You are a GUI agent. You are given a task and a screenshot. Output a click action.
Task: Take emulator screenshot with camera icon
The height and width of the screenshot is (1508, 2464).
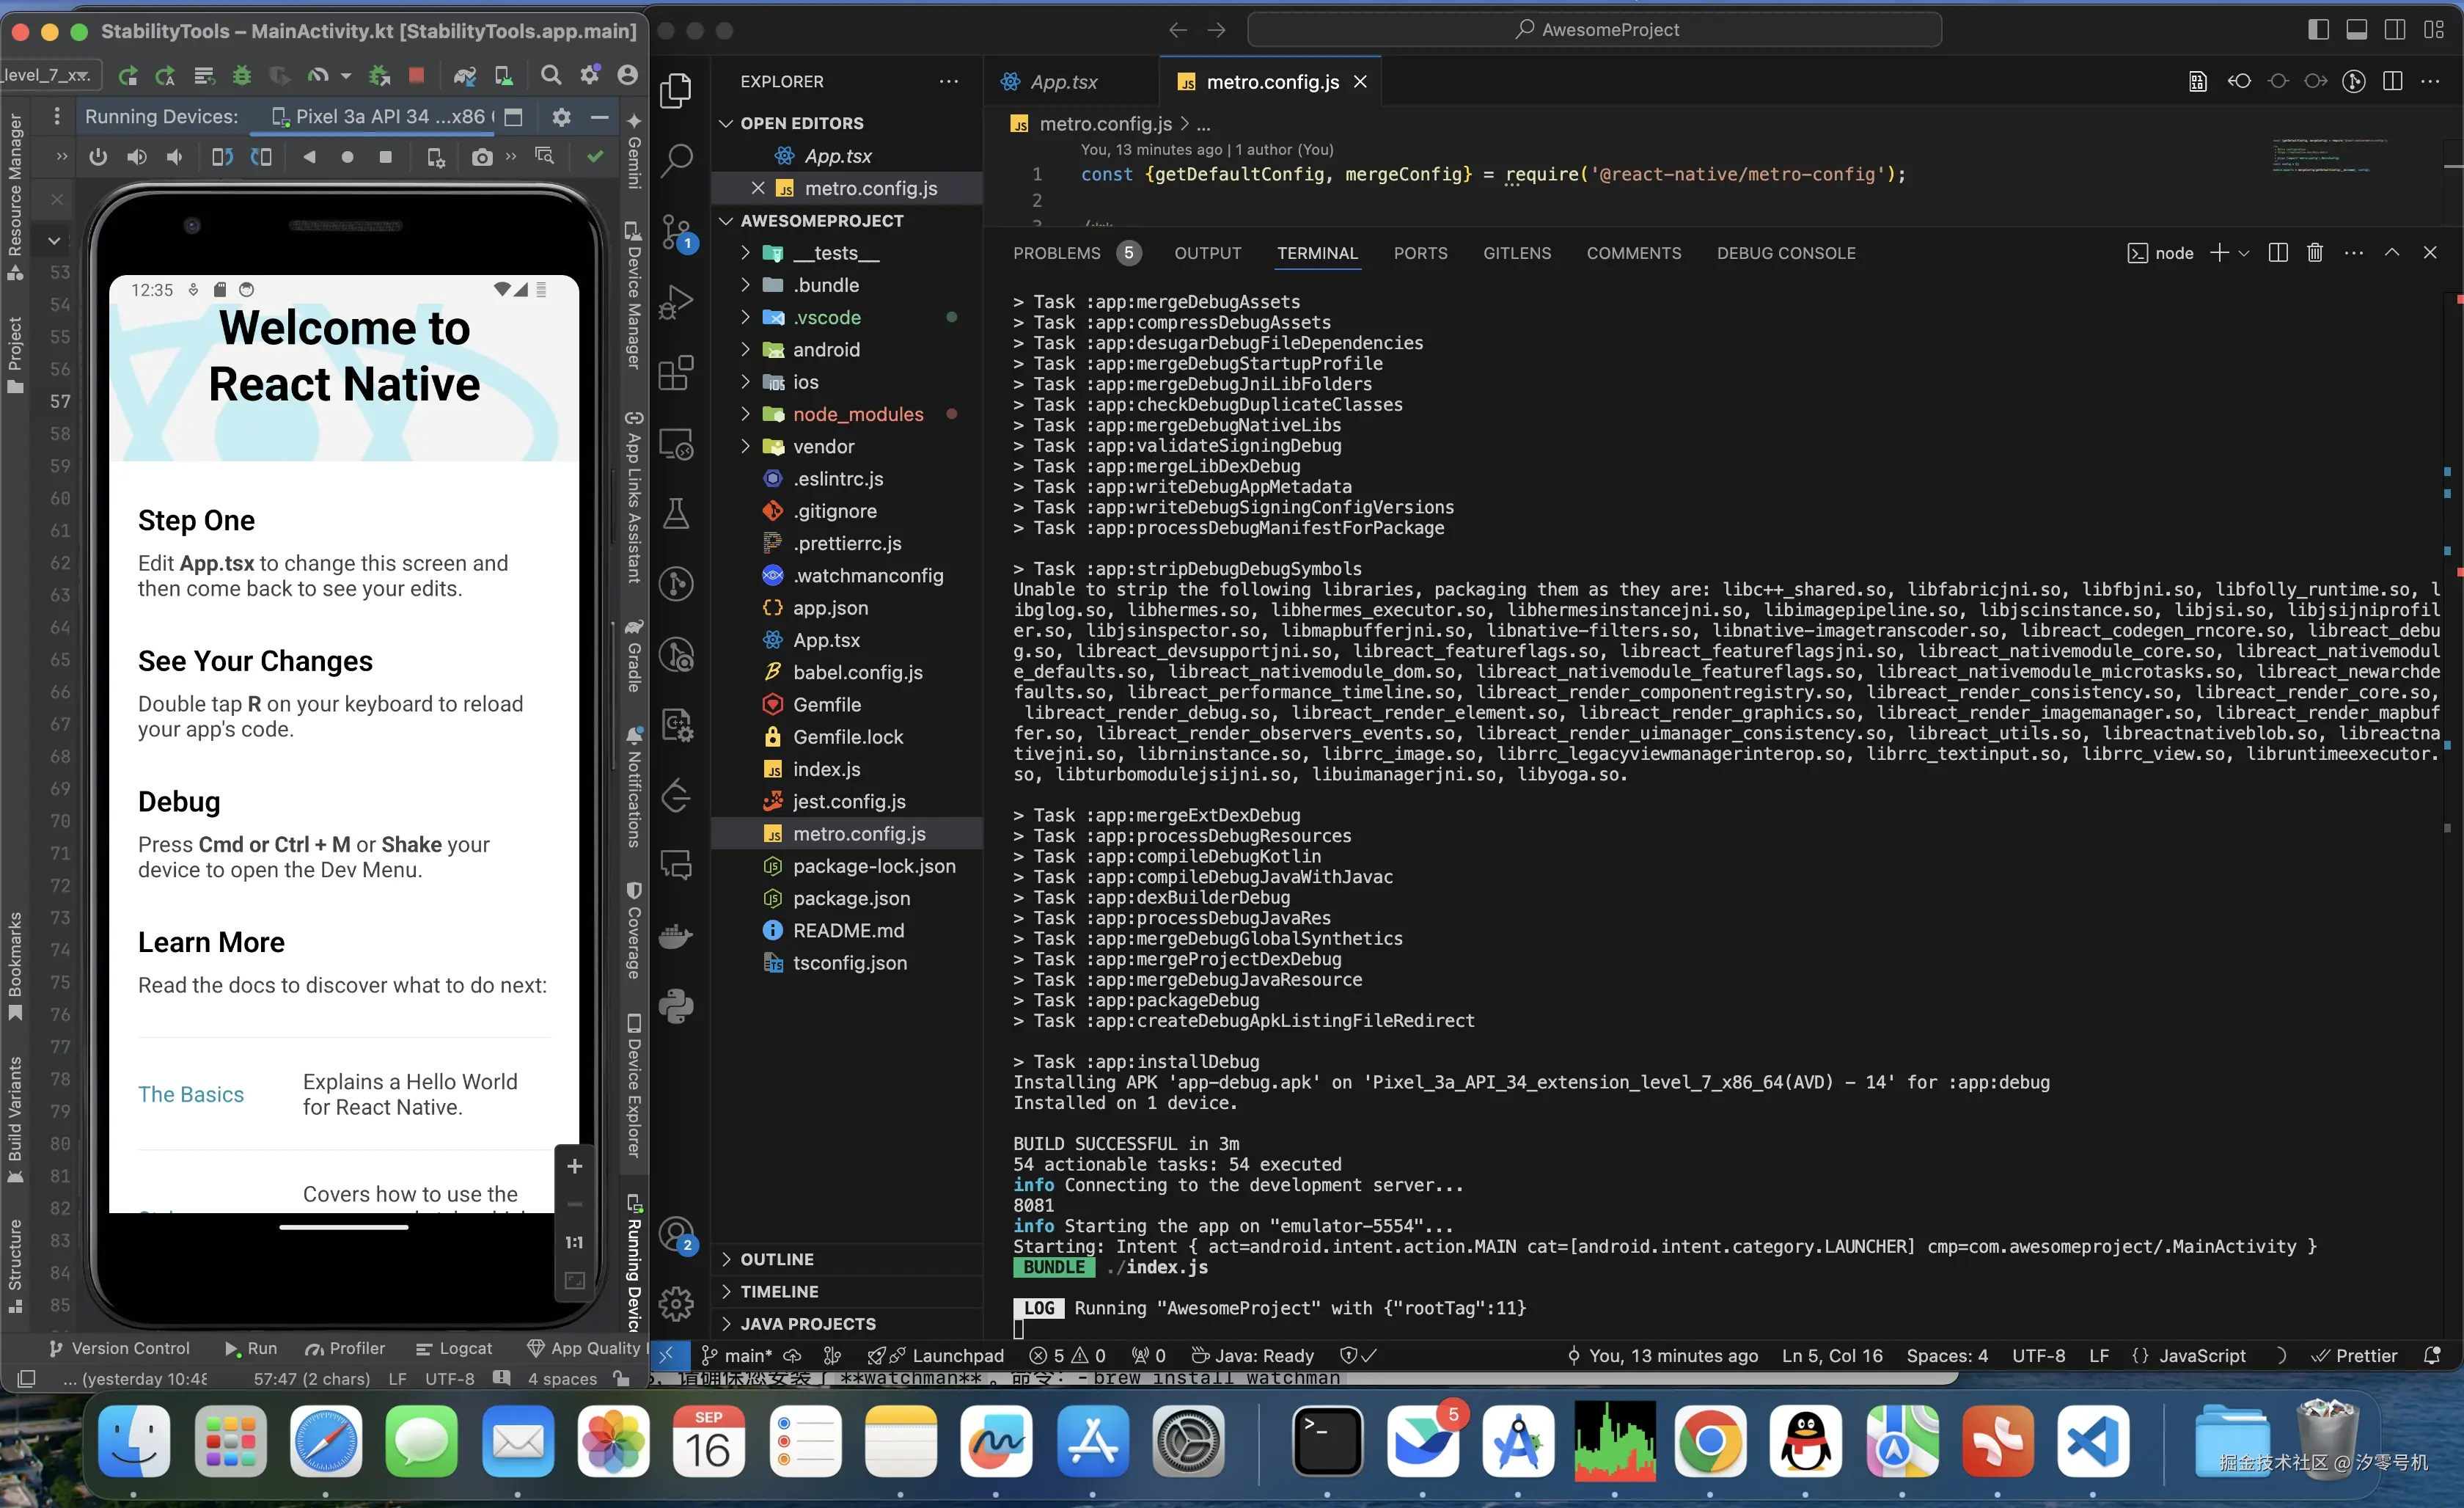tap(482, 157)
